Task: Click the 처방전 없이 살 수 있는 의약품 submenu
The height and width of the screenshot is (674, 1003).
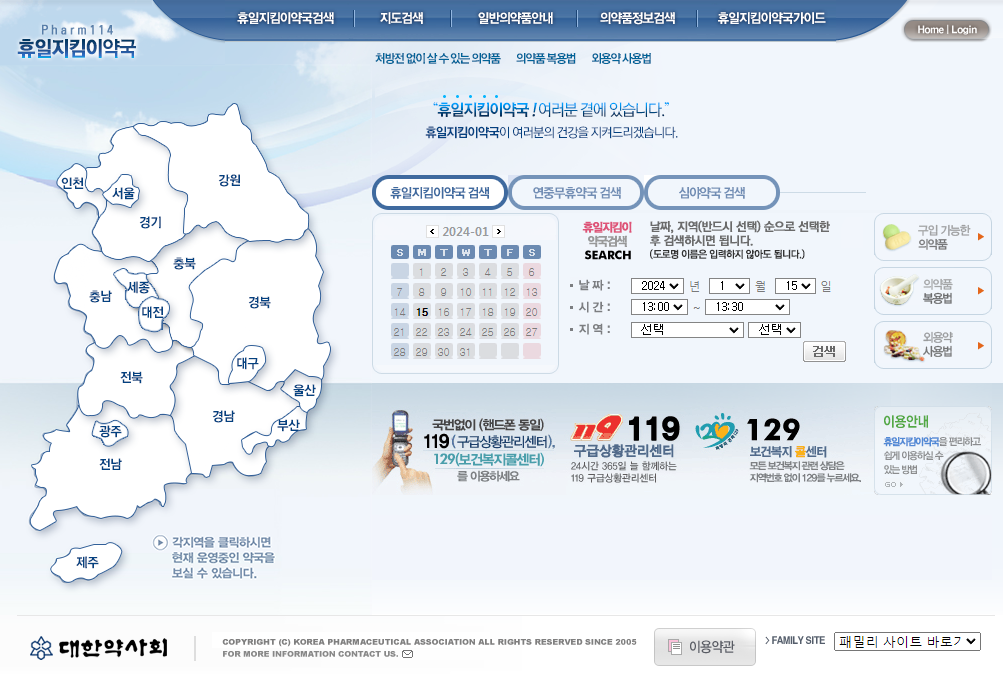Action: click(438, 58)
